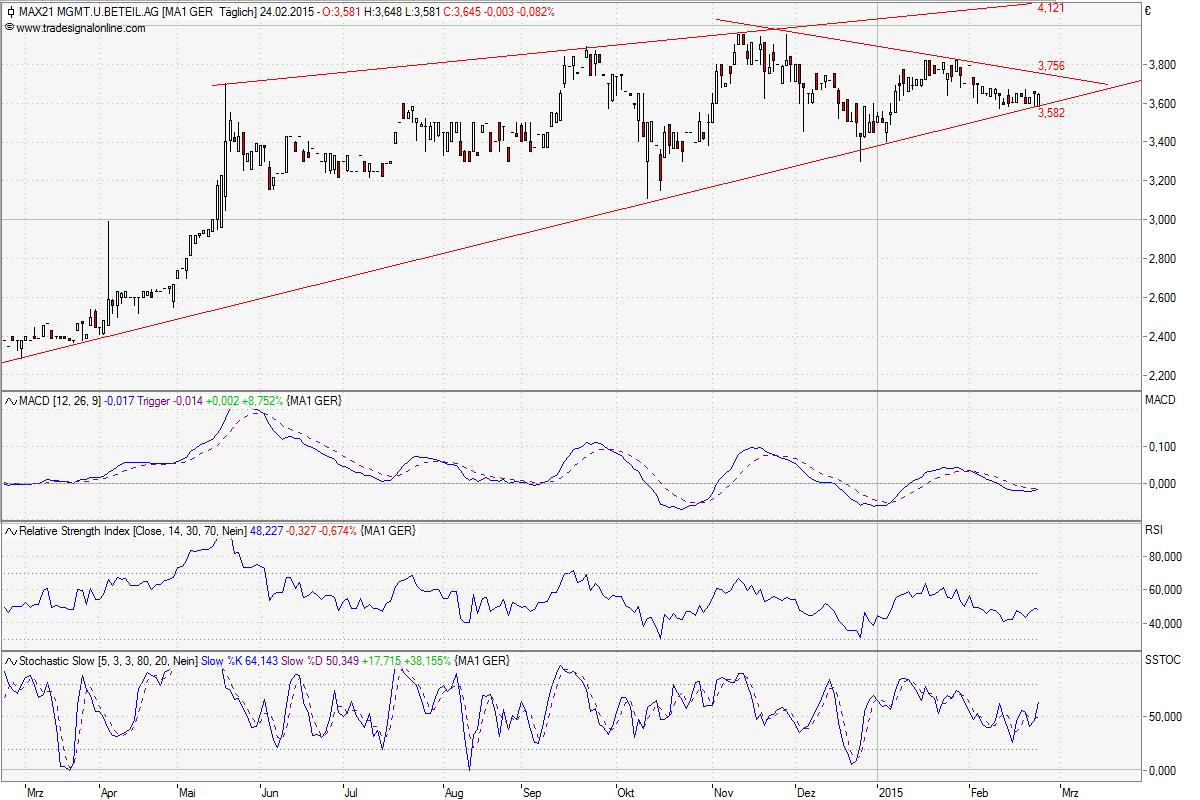Click the Euro currency symbol on price axis

click(x=1148, y=12)
